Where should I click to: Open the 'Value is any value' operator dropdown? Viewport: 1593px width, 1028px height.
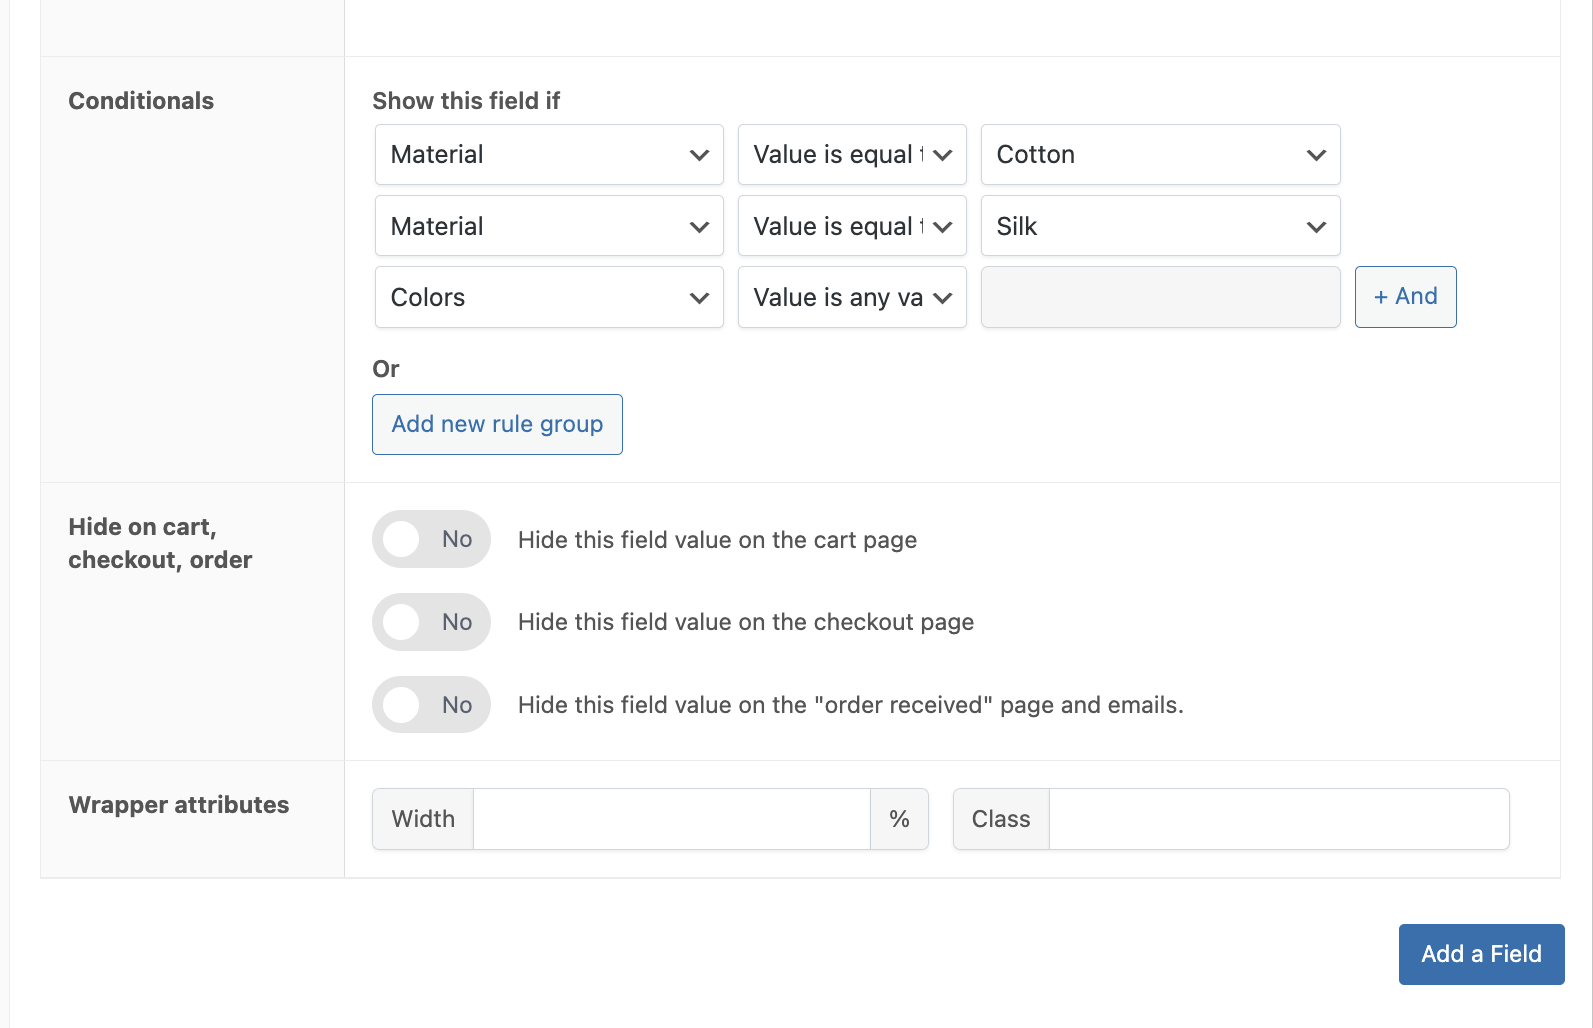click(851, 297)
